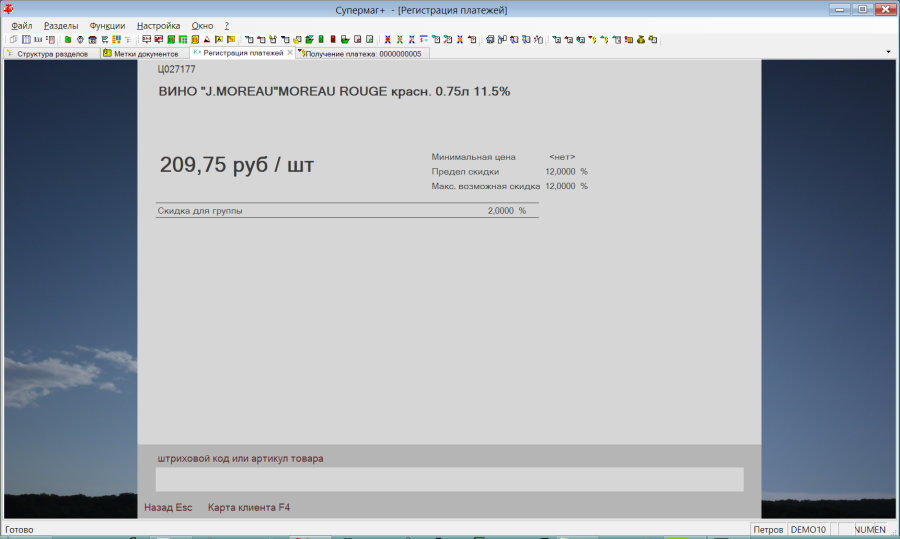Click the red triangle toolbar icon
The width and height of the screenshot is (900, 539).
(x=207, y=40)
